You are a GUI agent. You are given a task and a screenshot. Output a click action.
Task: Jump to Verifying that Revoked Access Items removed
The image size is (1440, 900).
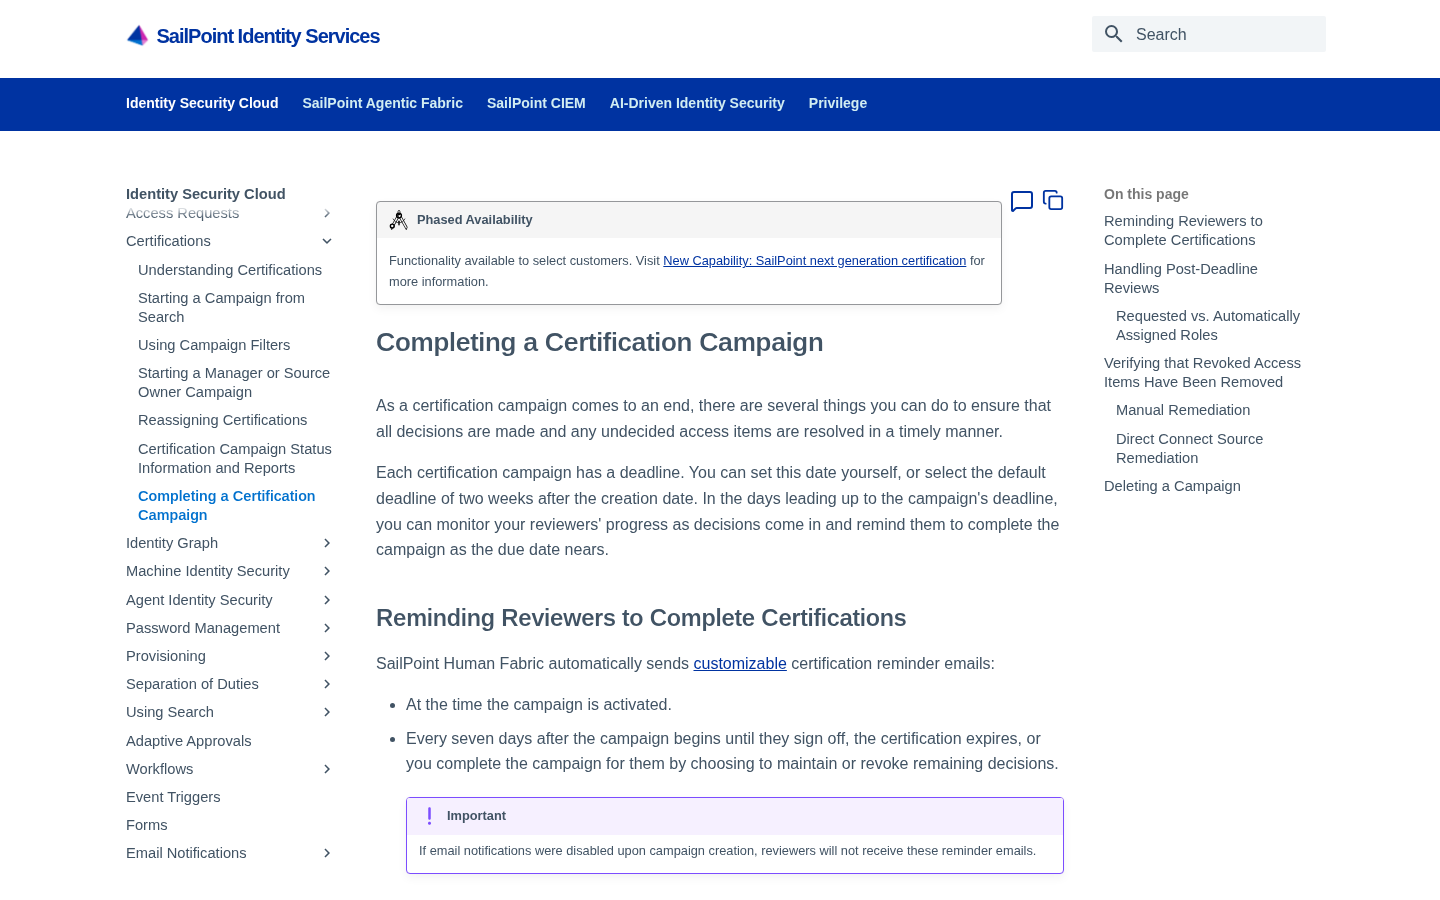pos(1202,372)
